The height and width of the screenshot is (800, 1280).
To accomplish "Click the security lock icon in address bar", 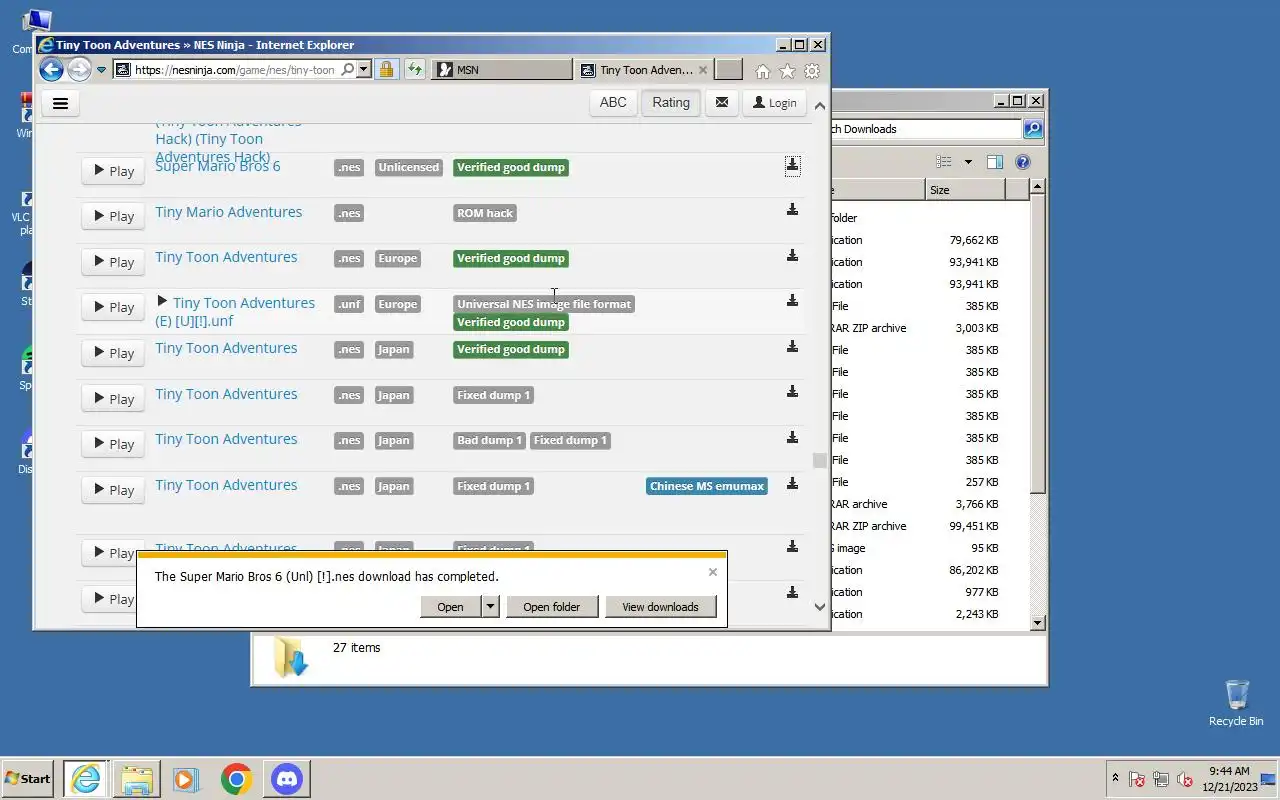I will click(386, 70).
